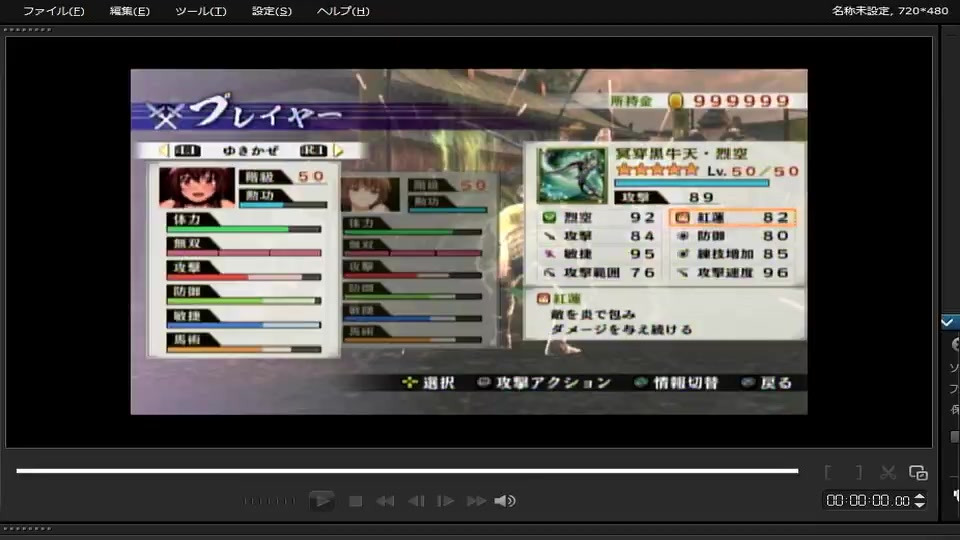This screenshot has height=540, width=960.
Task: Click on the white preview scrubber bar
Action: click(407, 471)
